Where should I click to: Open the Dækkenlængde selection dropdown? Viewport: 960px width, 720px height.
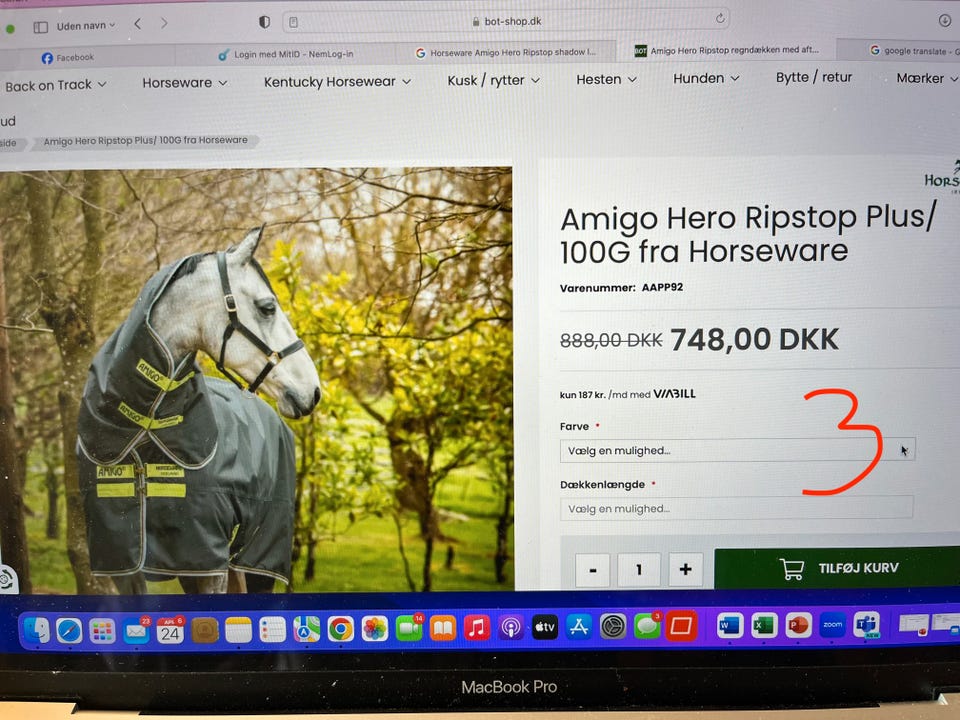coord(737,508)
